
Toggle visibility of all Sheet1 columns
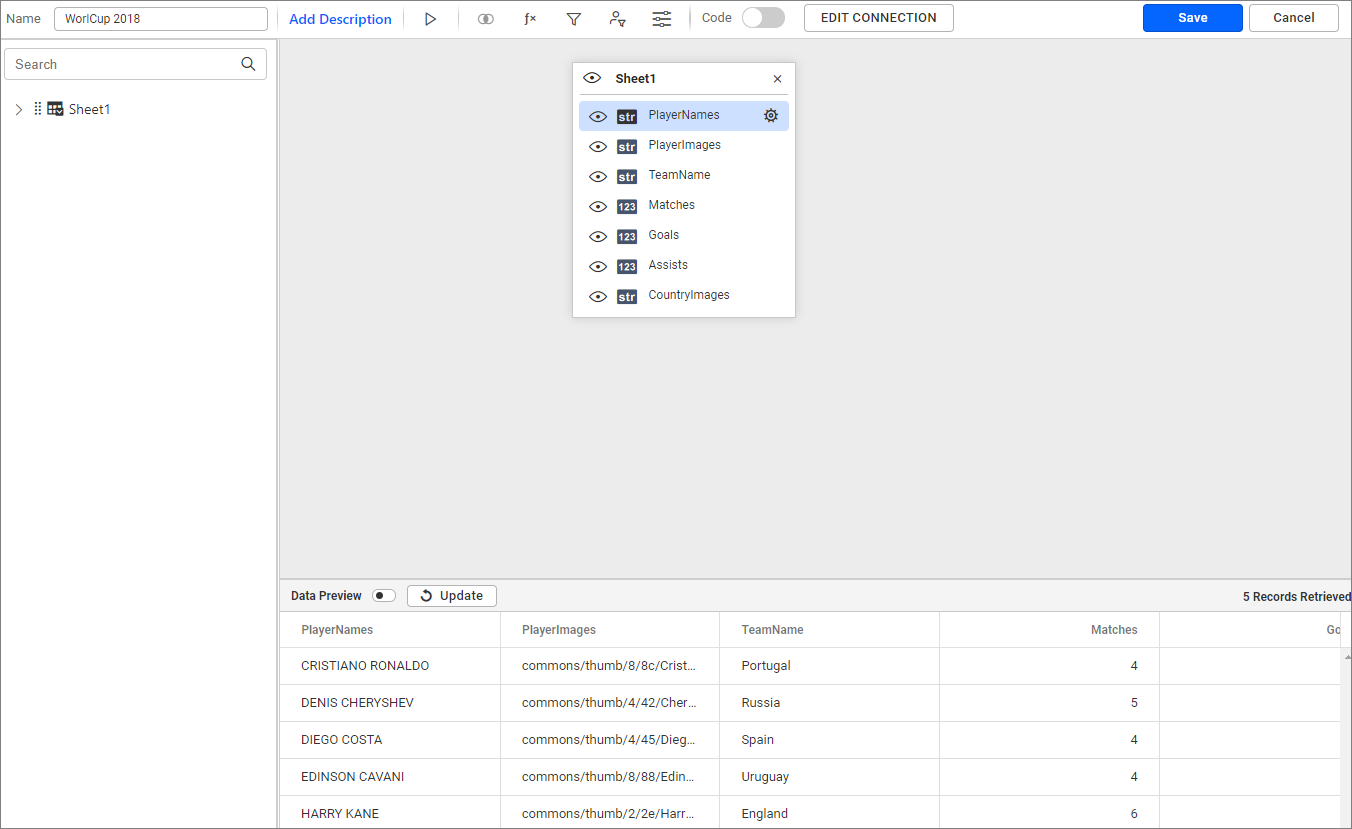(592, 78)
